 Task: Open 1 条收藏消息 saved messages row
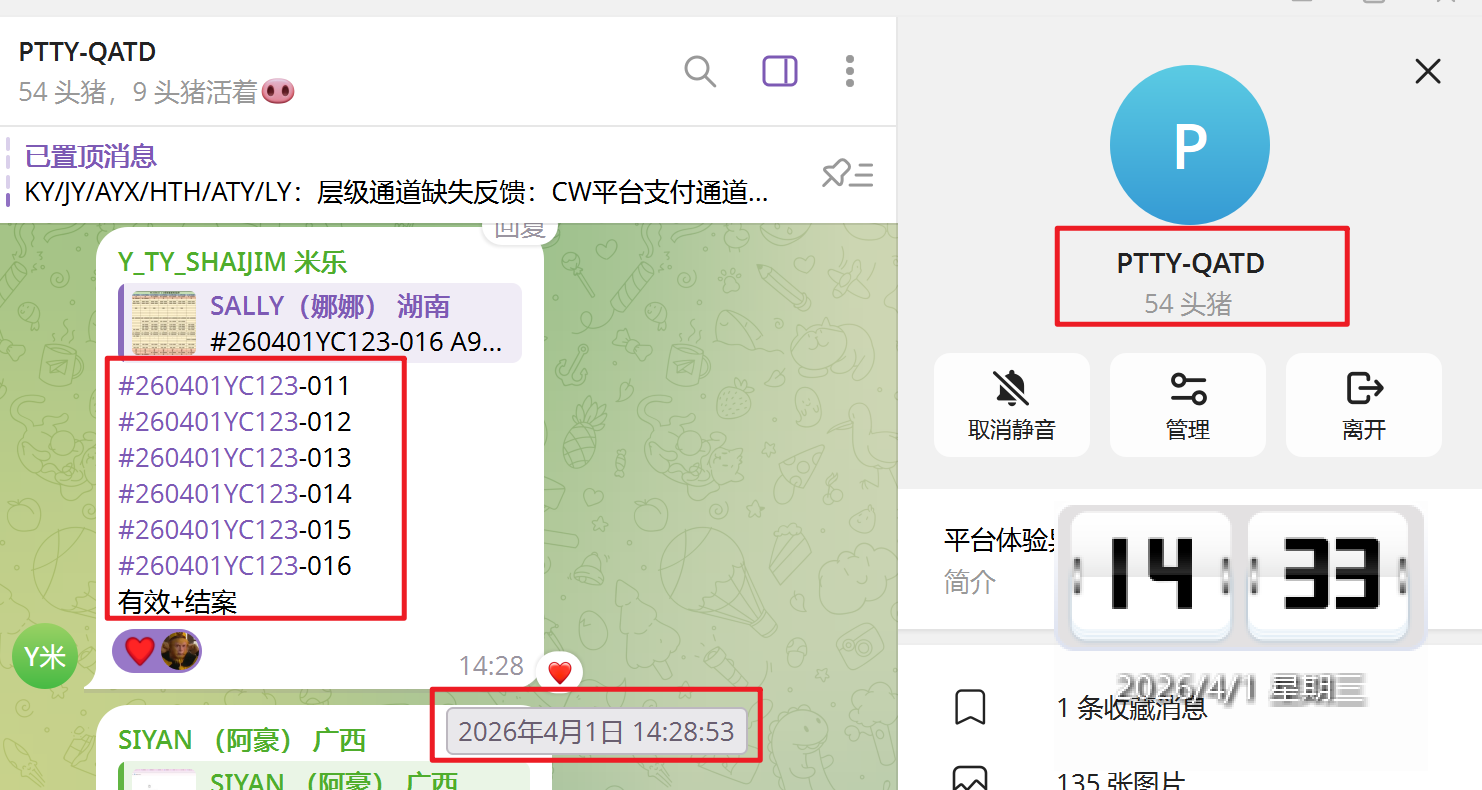click(1190, 707)
